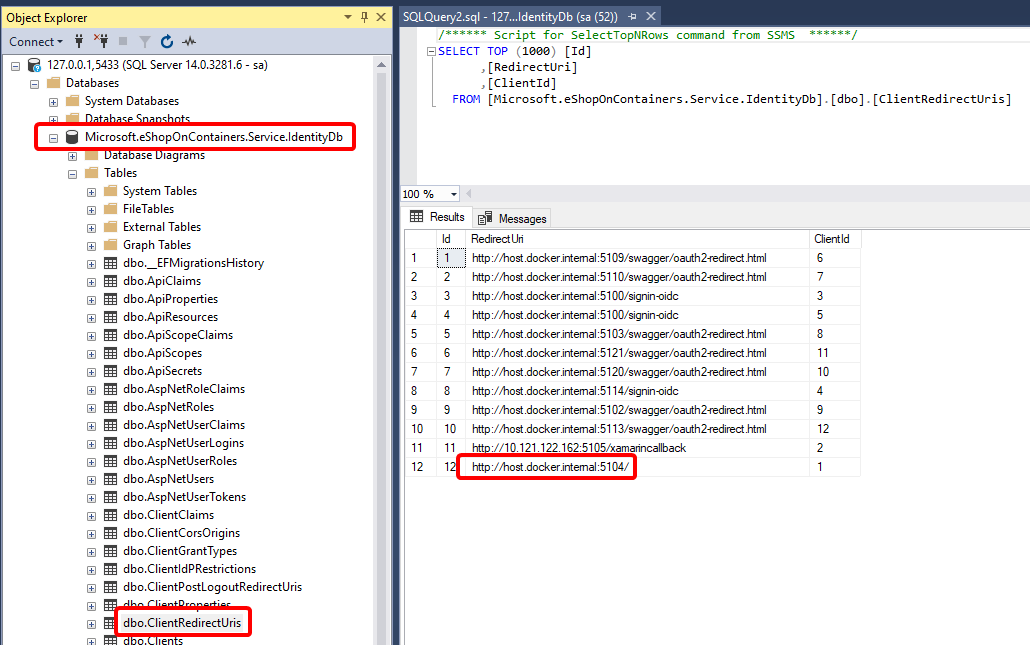Click the External Tables folder icon
Viewport: 1030px width, 645px height.
click(x=110, y=226)
